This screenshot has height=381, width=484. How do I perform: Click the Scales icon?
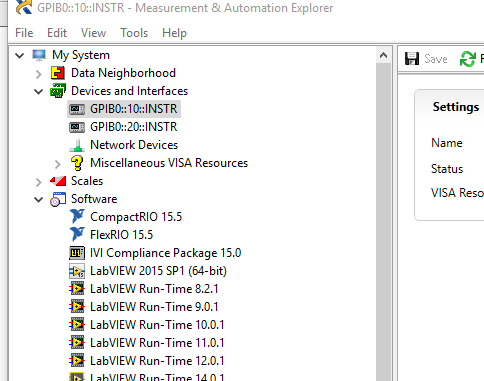pyautogui.click(x=58, y=181)
